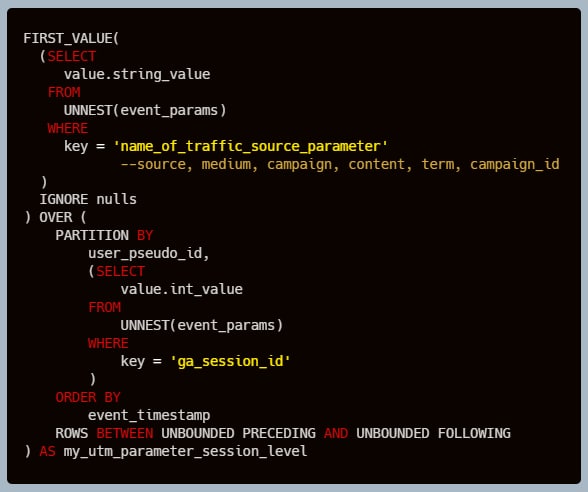This screenshot has width=588, height=492.
Task: Click the PARTITION BY line
Action: click(x=104, y=235)
